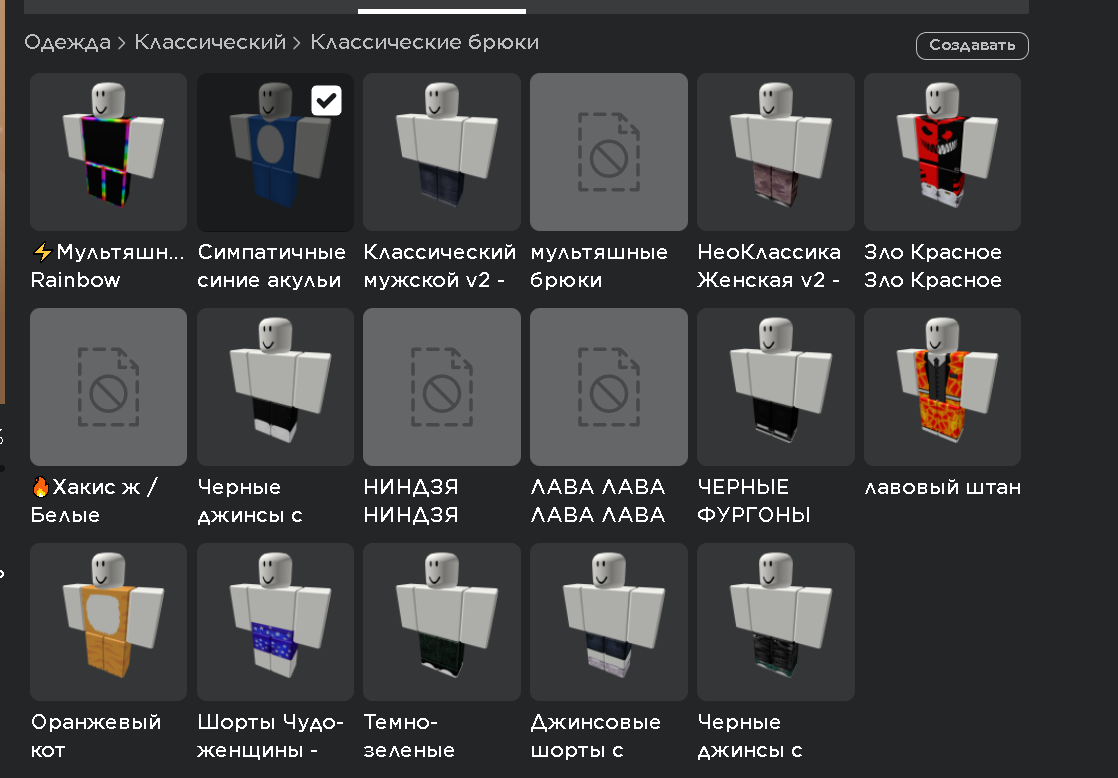Click the ЛАВА ЛАВА title text
Screen dimensions: 1118x778
[598, 501]
